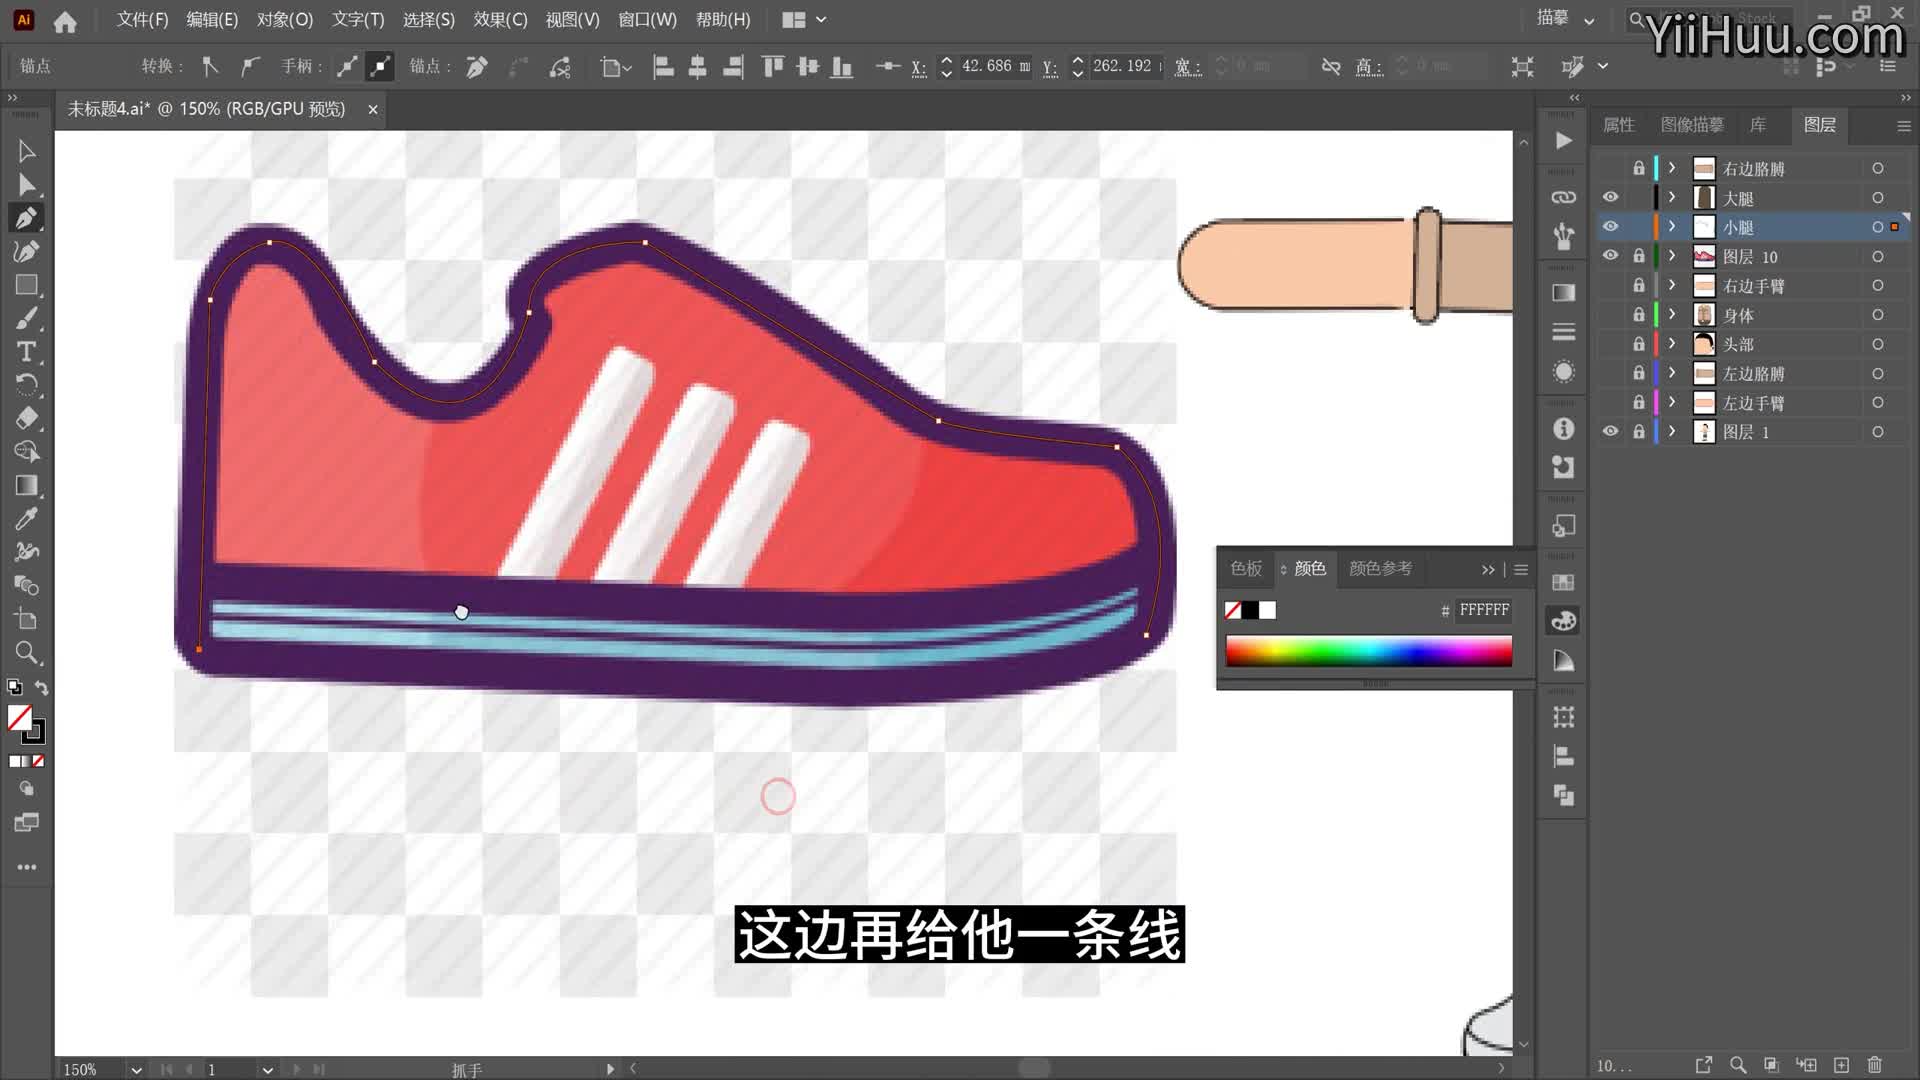Select the Eyedropper tool
The image size is (1920, 1080).
(x=27, y=518)
